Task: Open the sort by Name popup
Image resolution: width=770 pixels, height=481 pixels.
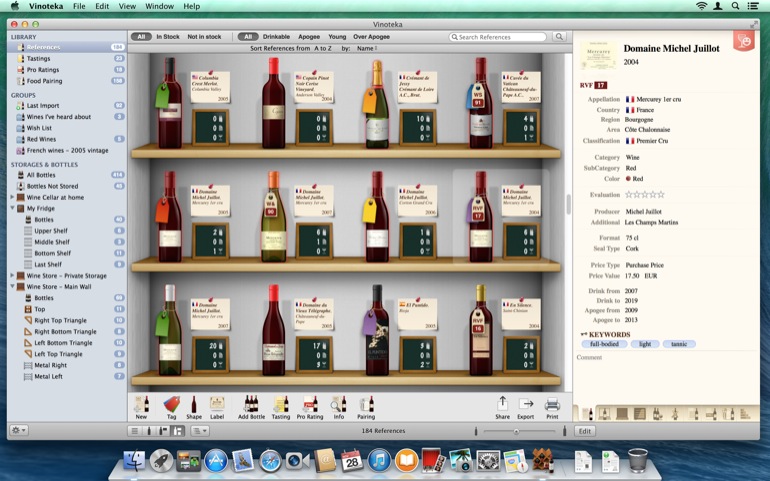Action: tap(367, 48)
